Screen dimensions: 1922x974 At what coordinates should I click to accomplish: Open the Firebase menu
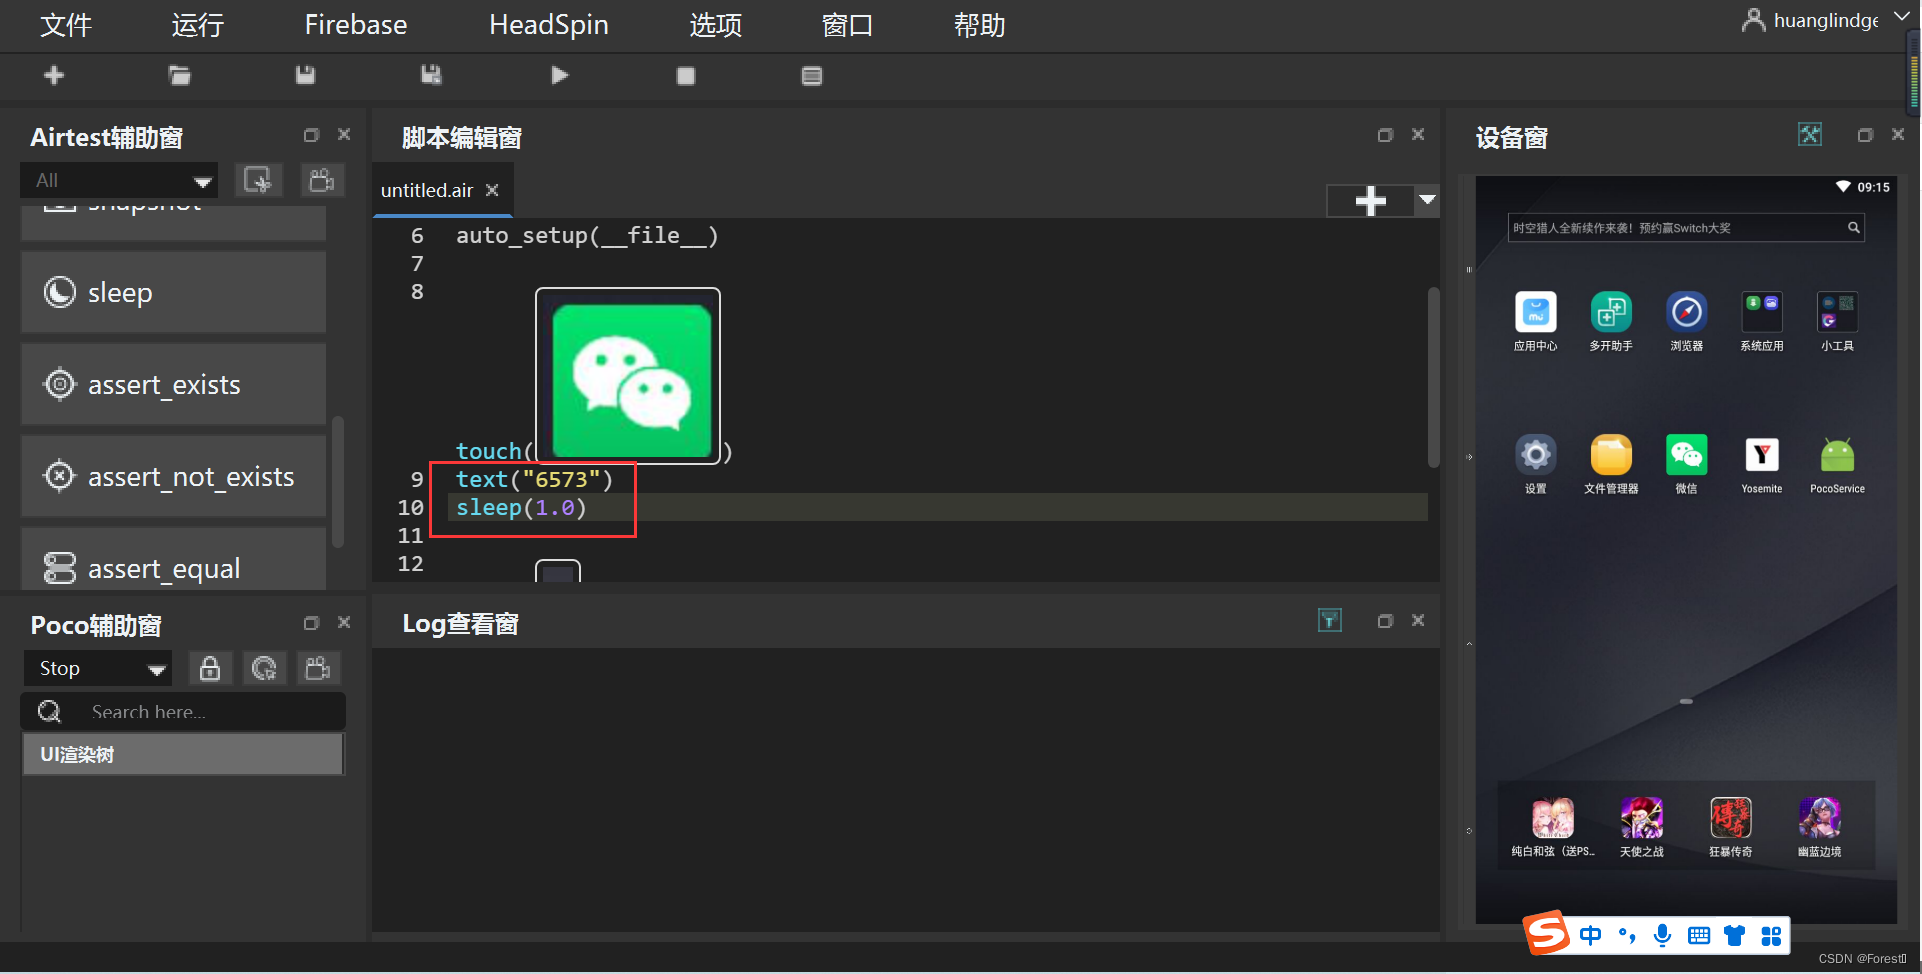coord(356,25)
